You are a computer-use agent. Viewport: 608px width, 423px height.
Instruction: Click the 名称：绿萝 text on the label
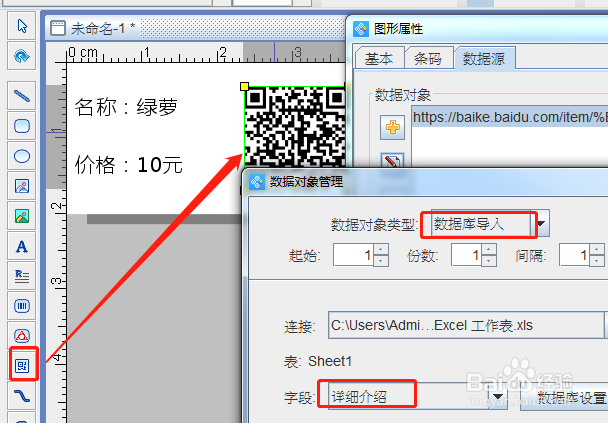(126, 107)
